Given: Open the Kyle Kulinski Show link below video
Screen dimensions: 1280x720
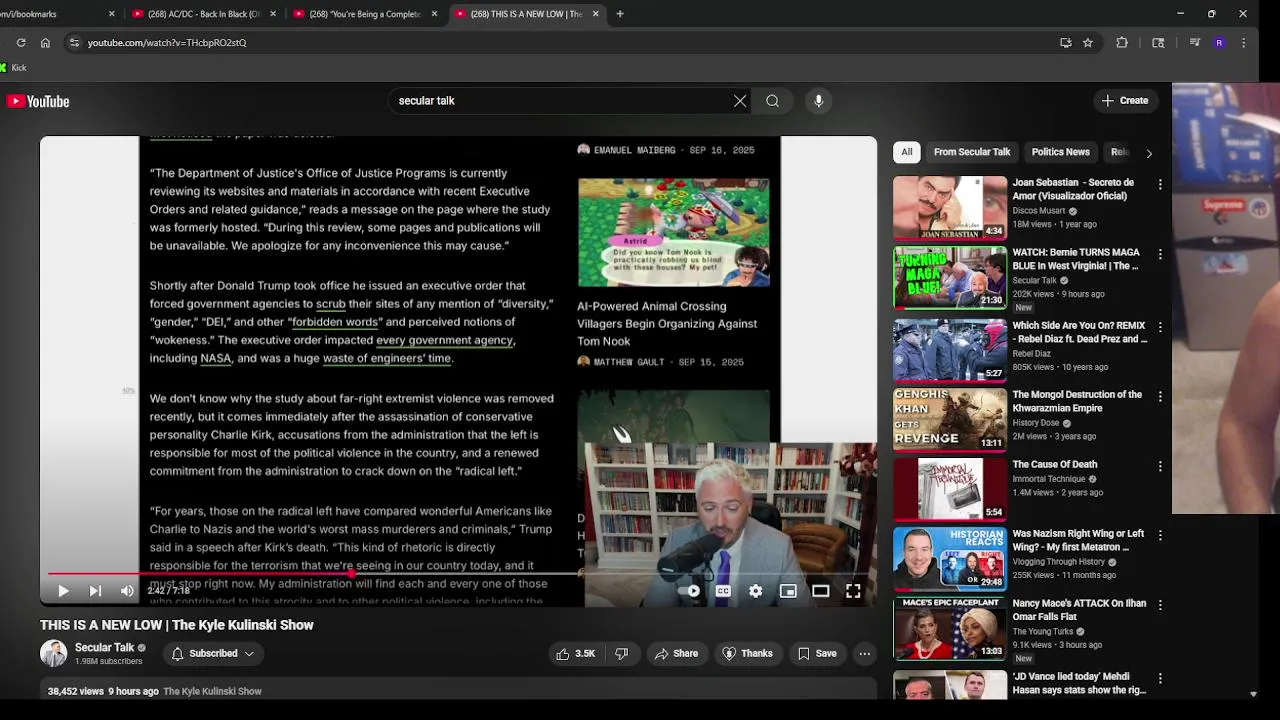Looking at the screenshot, I should click(212, 692).
